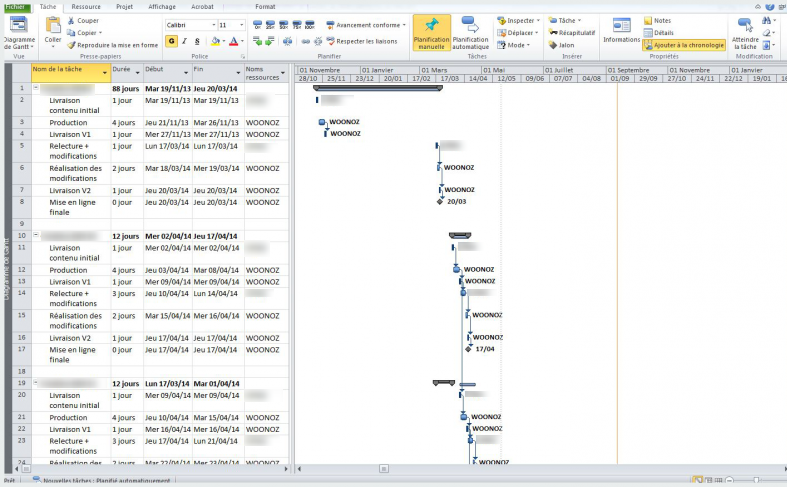
Task: Open the binoculars search icon
Action: (x=766, y=21)
